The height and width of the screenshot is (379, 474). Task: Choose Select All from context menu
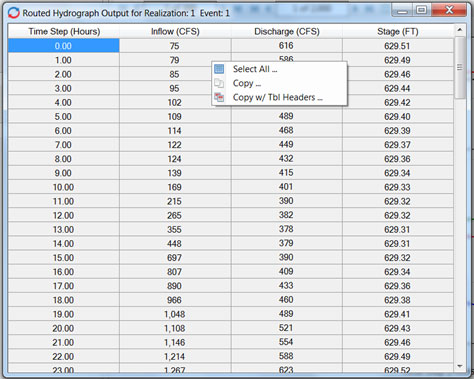279,69
